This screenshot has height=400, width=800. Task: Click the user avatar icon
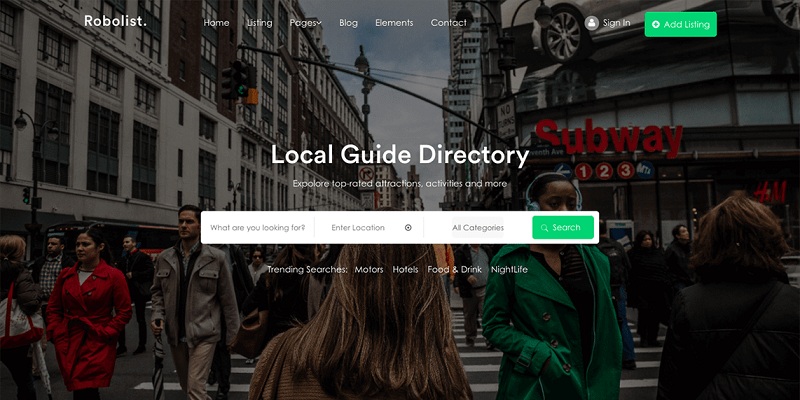point(591,23)
